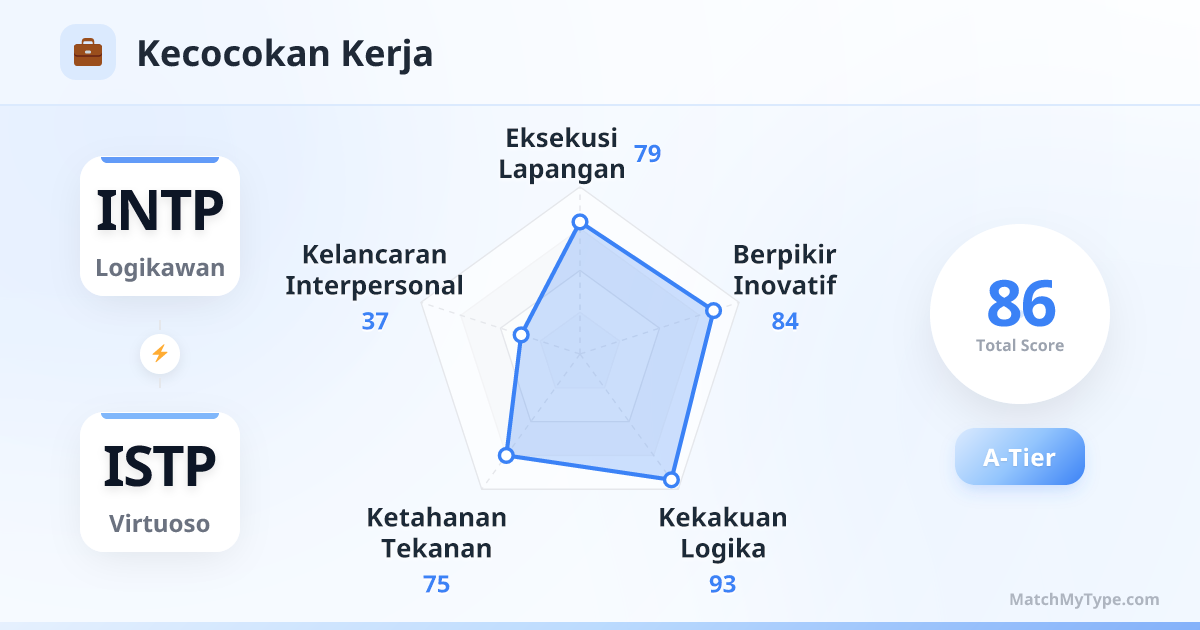The image size is (1200, 630).
Task: Click the Berpikir Inovatif radar point
Action: tap(713, 310)
